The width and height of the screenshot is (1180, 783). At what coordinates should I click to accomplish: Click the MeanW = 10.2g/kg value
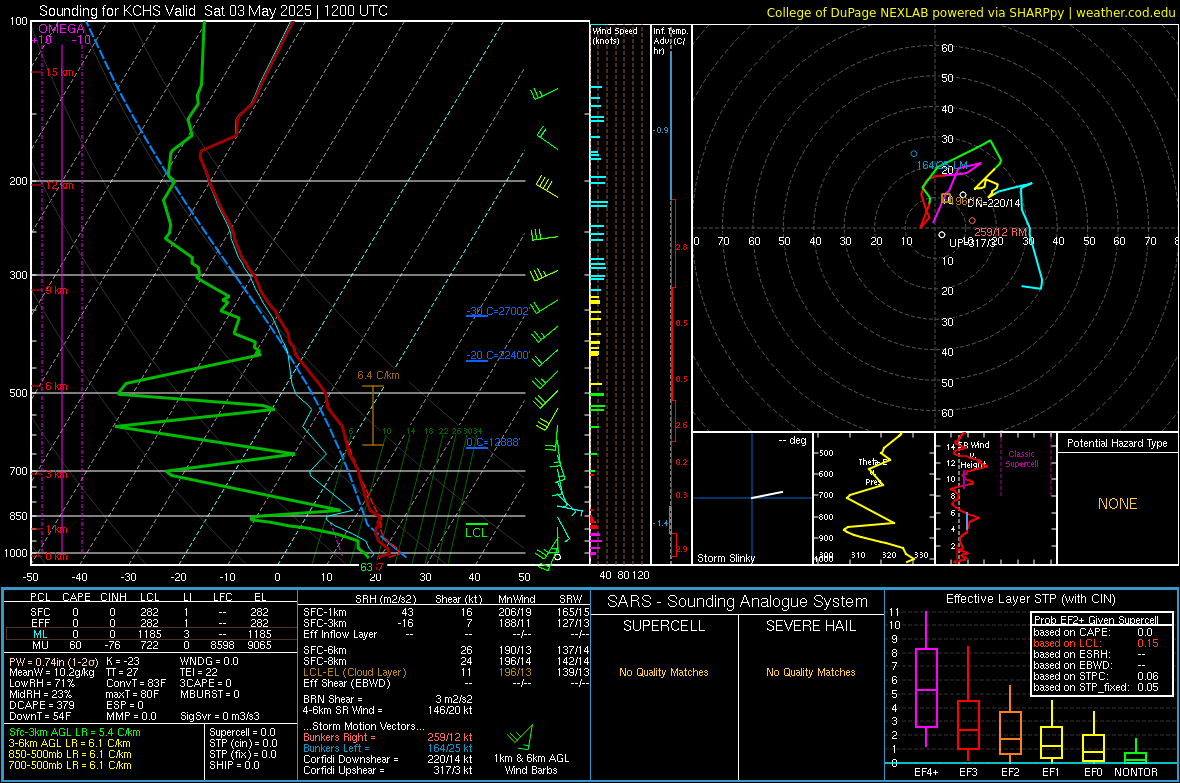coord(52,672)
